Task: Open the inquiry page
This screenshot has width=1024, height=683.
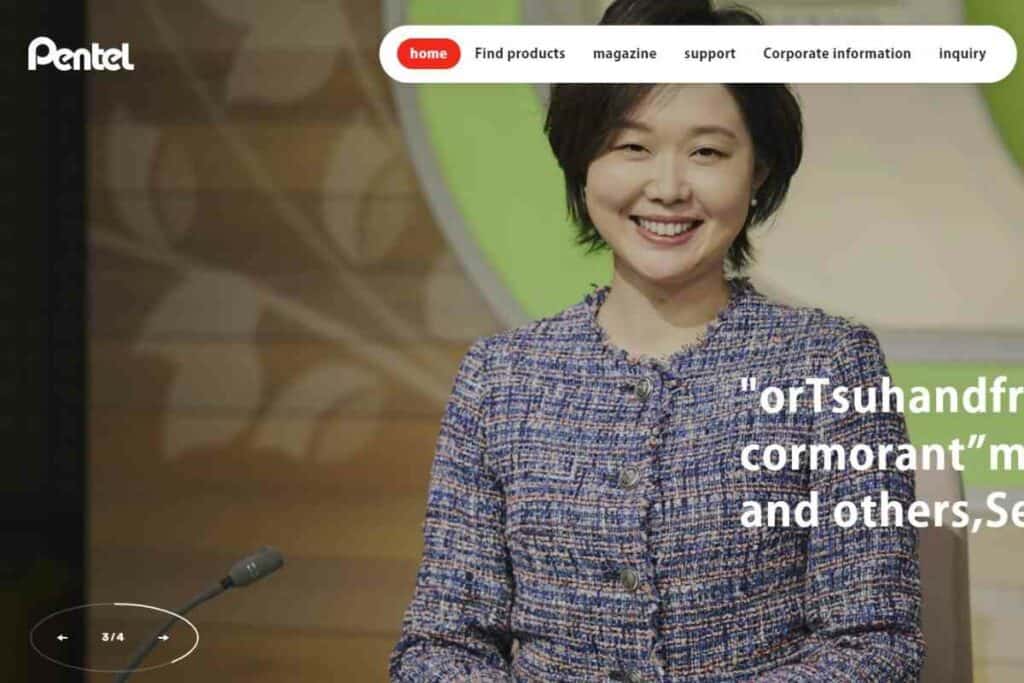Action: [x=962, y=54]
